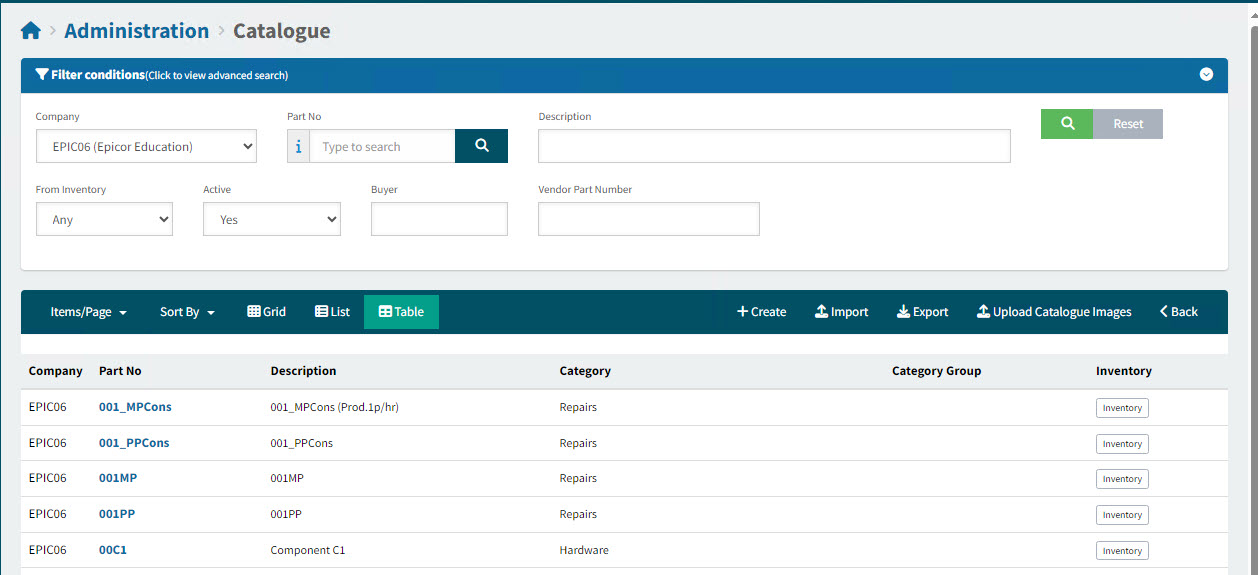The height and width of the screenshot is (575, 1258).
Task: Click the green search button
Action: [1067, 124]
